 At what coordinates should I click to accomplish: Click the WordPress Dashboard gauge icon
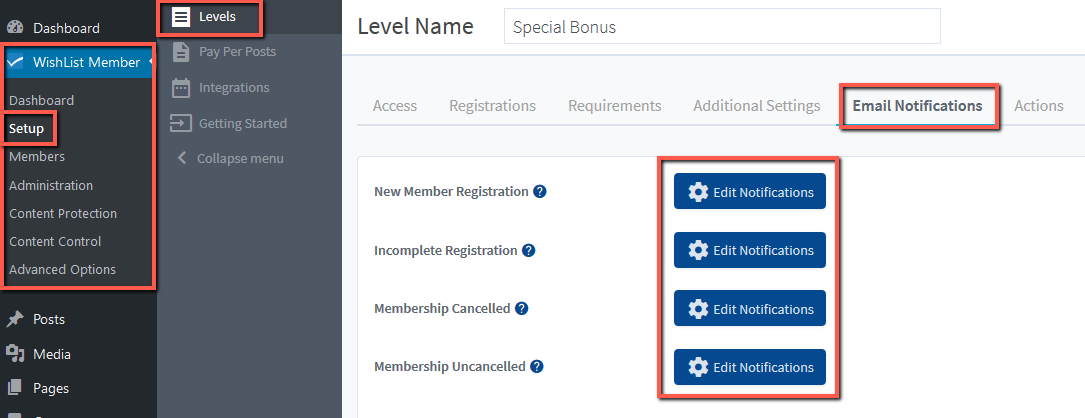(x=15, y=28)
